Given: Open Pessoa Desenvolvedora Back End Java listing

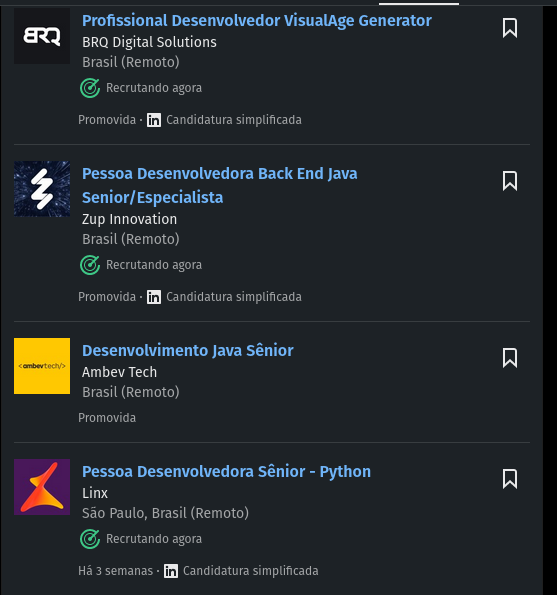Looking at the screenshot, I should tap(220, 185).
